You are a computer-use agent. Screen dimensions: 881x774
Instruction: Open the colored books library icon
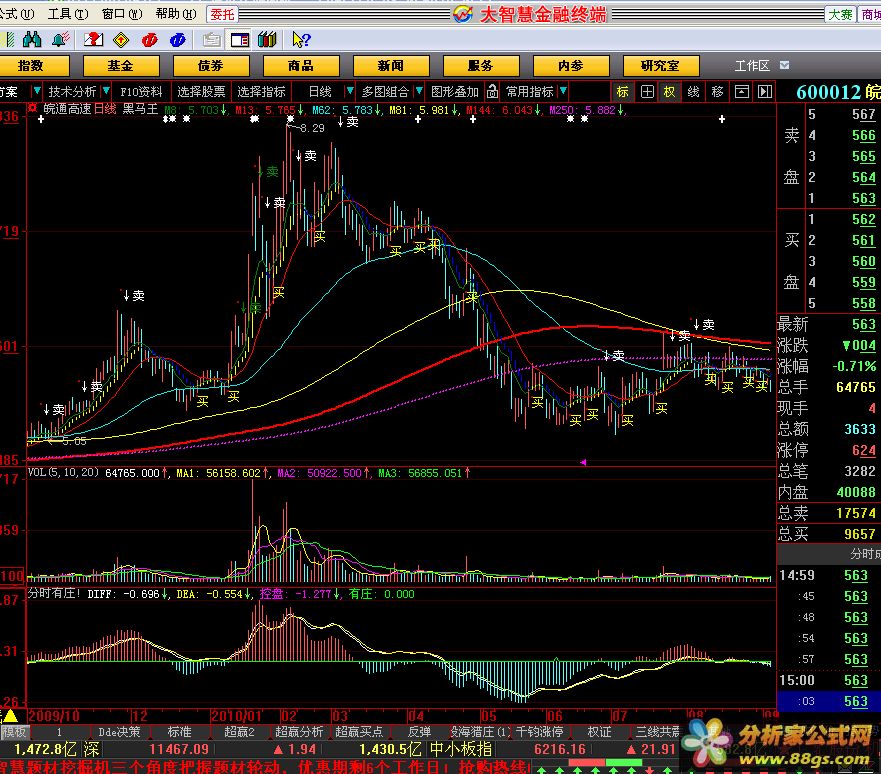267,39
